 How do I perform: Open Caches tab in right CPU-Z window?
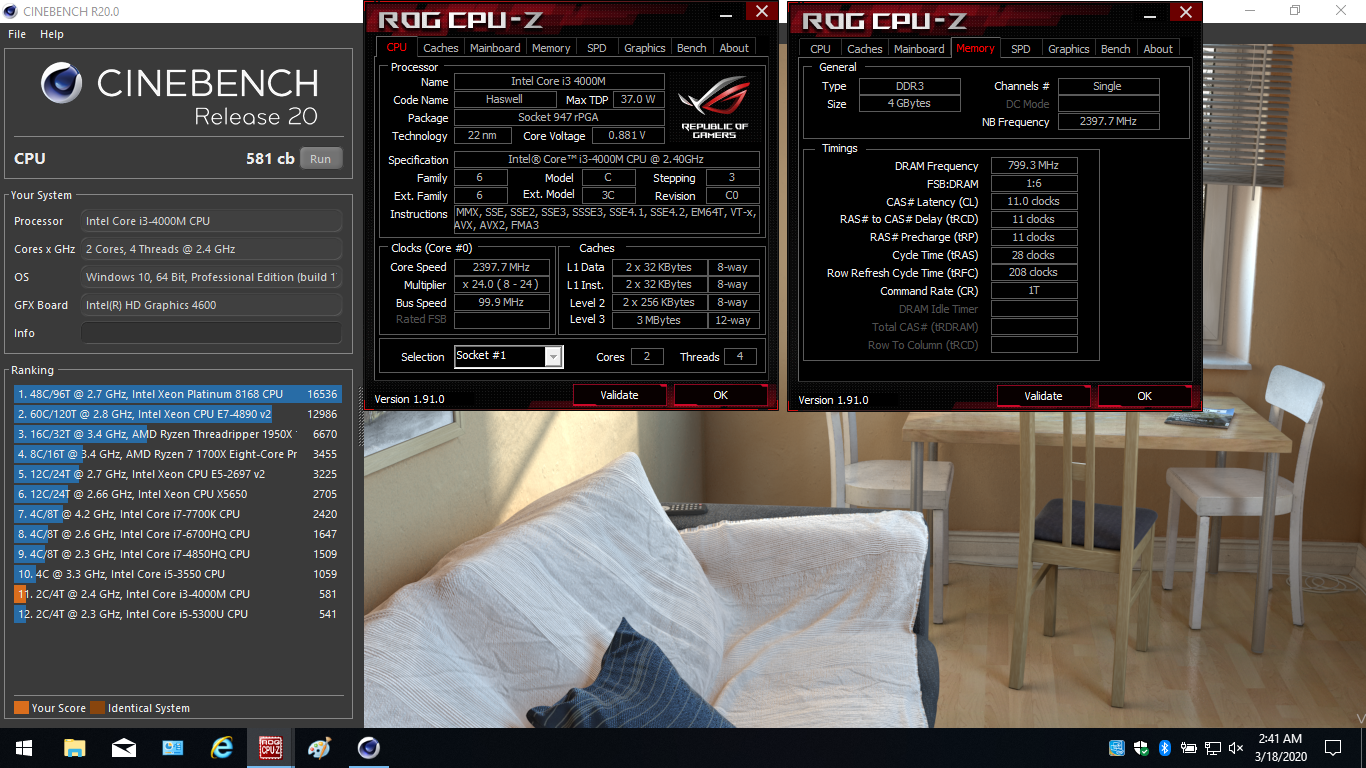pyautogui.click(x=865, y=49)
